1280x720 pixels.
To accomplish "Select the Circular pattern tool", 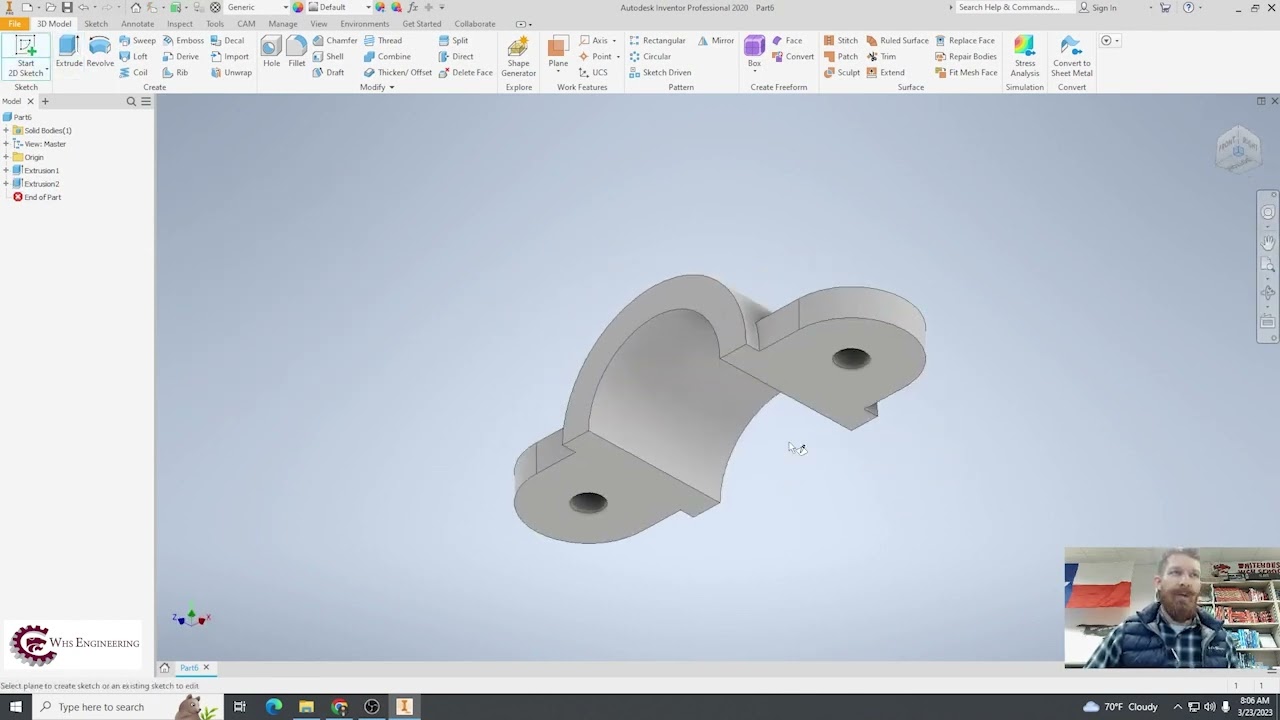I will coord(649,56).
